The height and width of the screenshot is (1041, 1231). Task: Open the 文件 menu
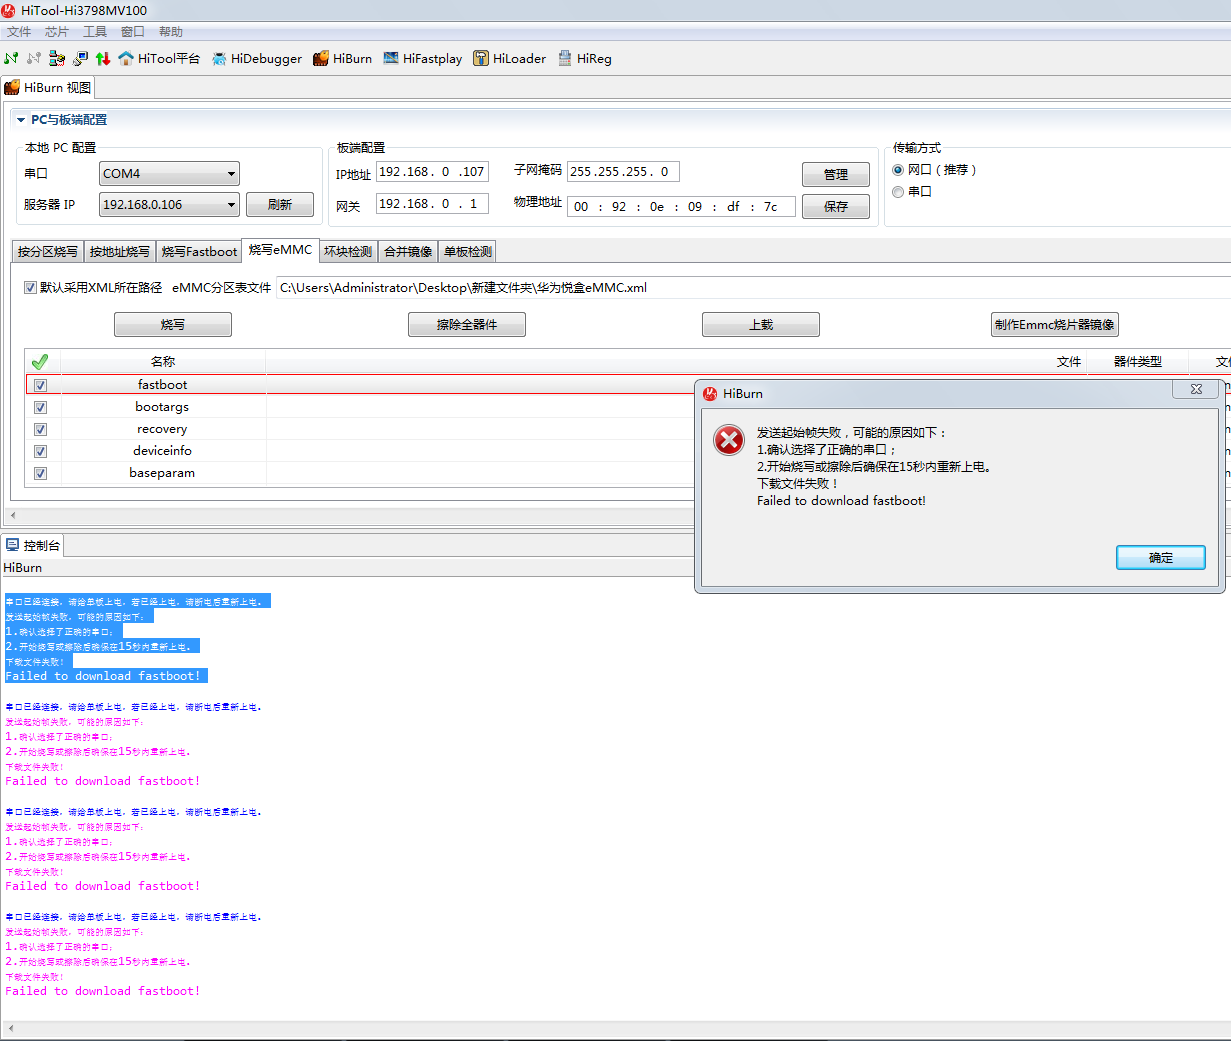(x=19, y=32)
